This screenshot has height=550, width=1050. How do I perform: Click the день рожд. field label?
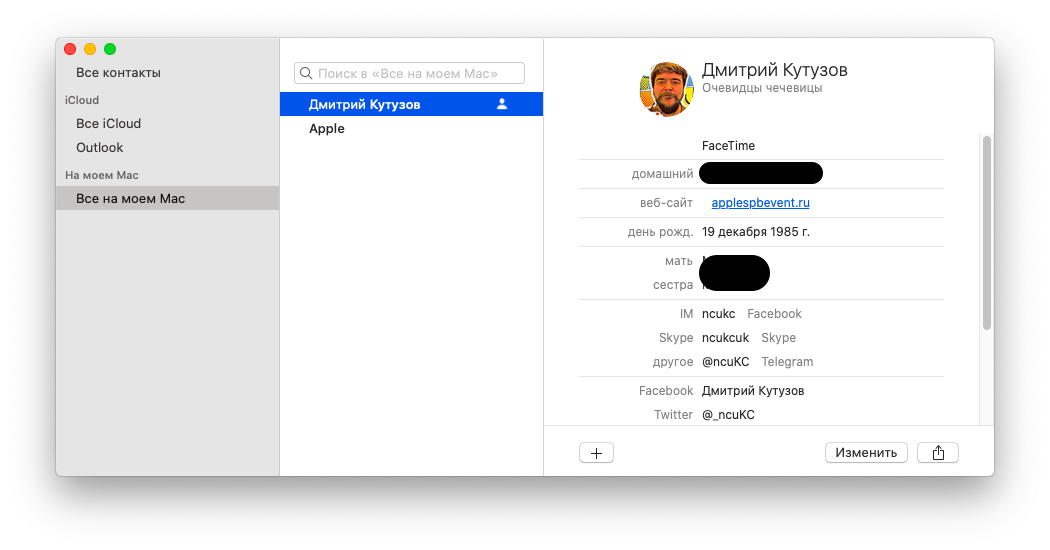click(x=660, y=232)
